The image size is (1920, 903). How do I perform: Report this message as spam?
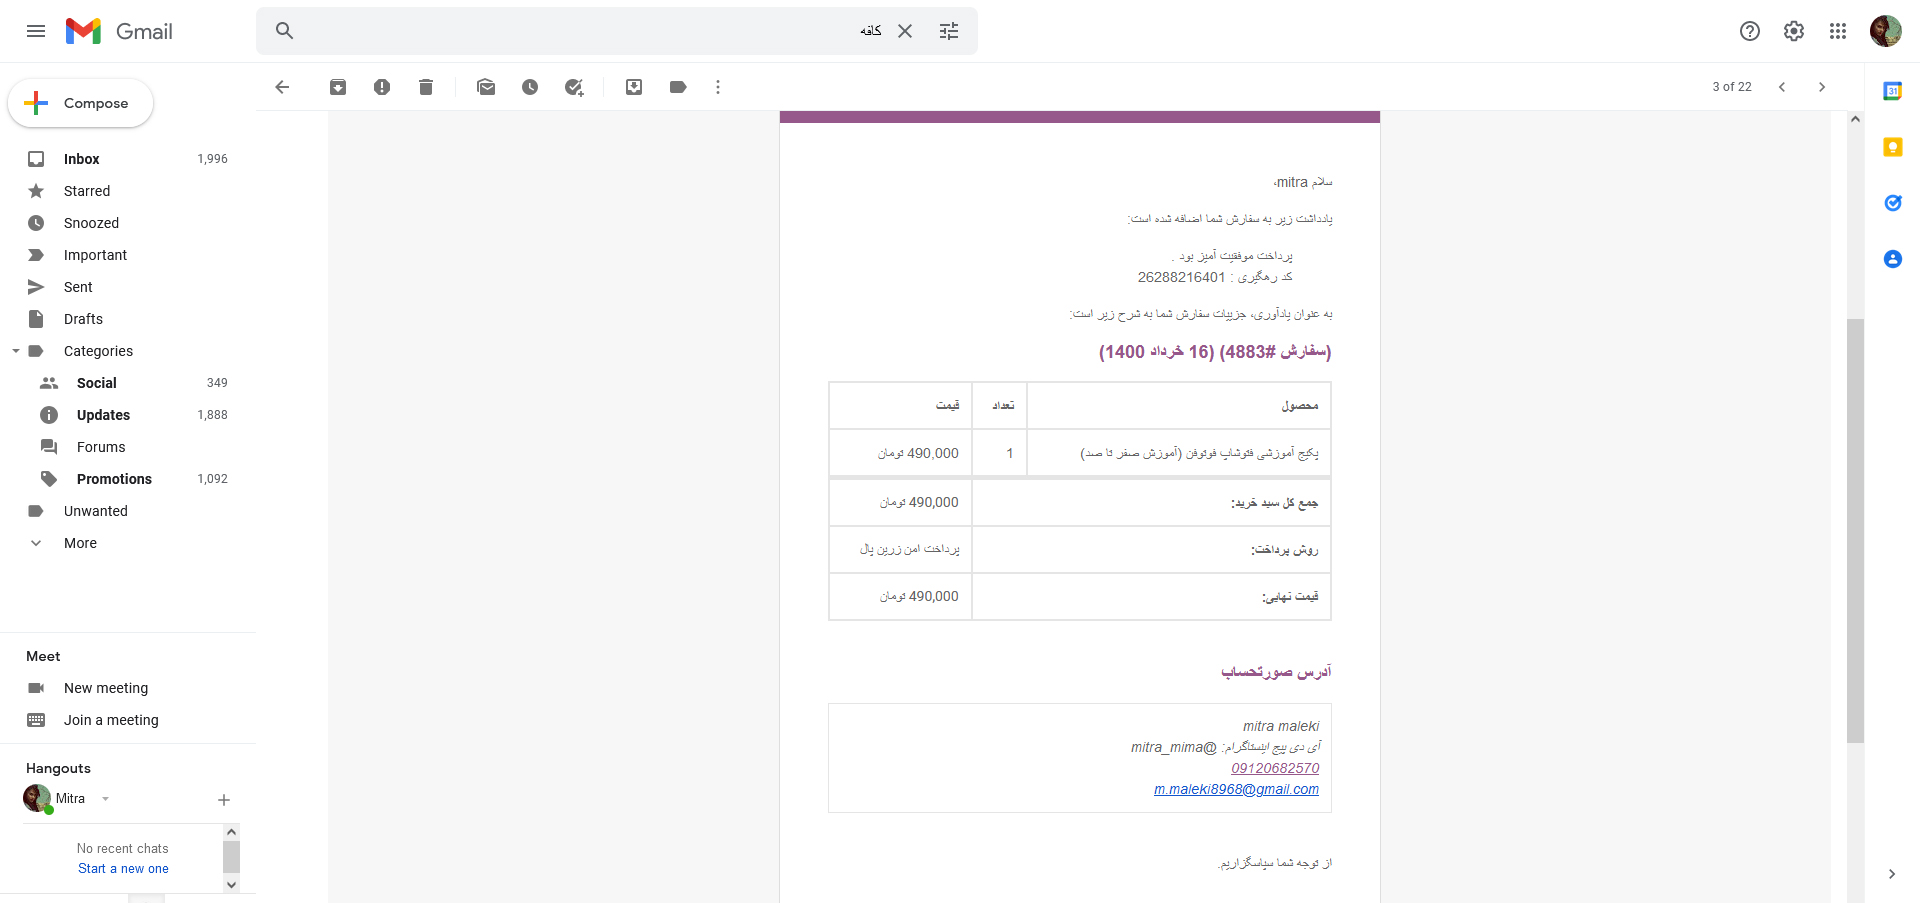(x=382, y=87)
